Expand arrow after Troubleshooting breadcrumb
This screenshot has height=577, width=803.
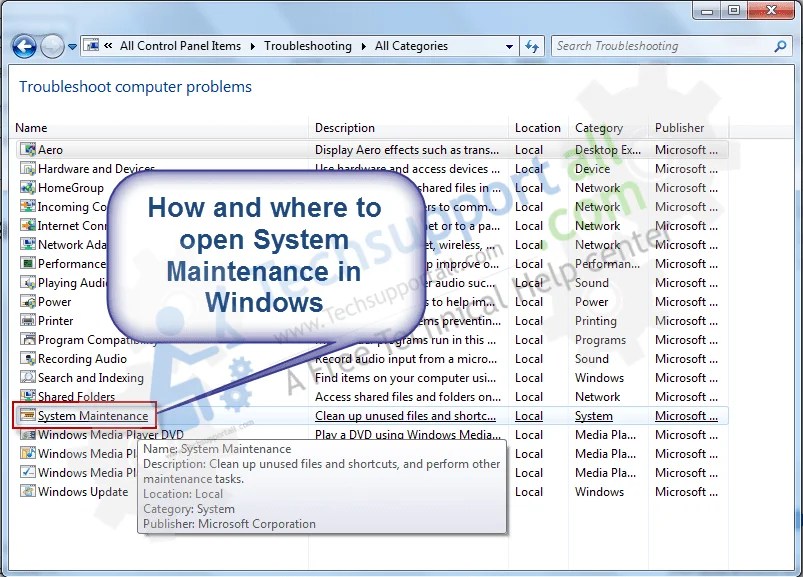tap(364, 46)
